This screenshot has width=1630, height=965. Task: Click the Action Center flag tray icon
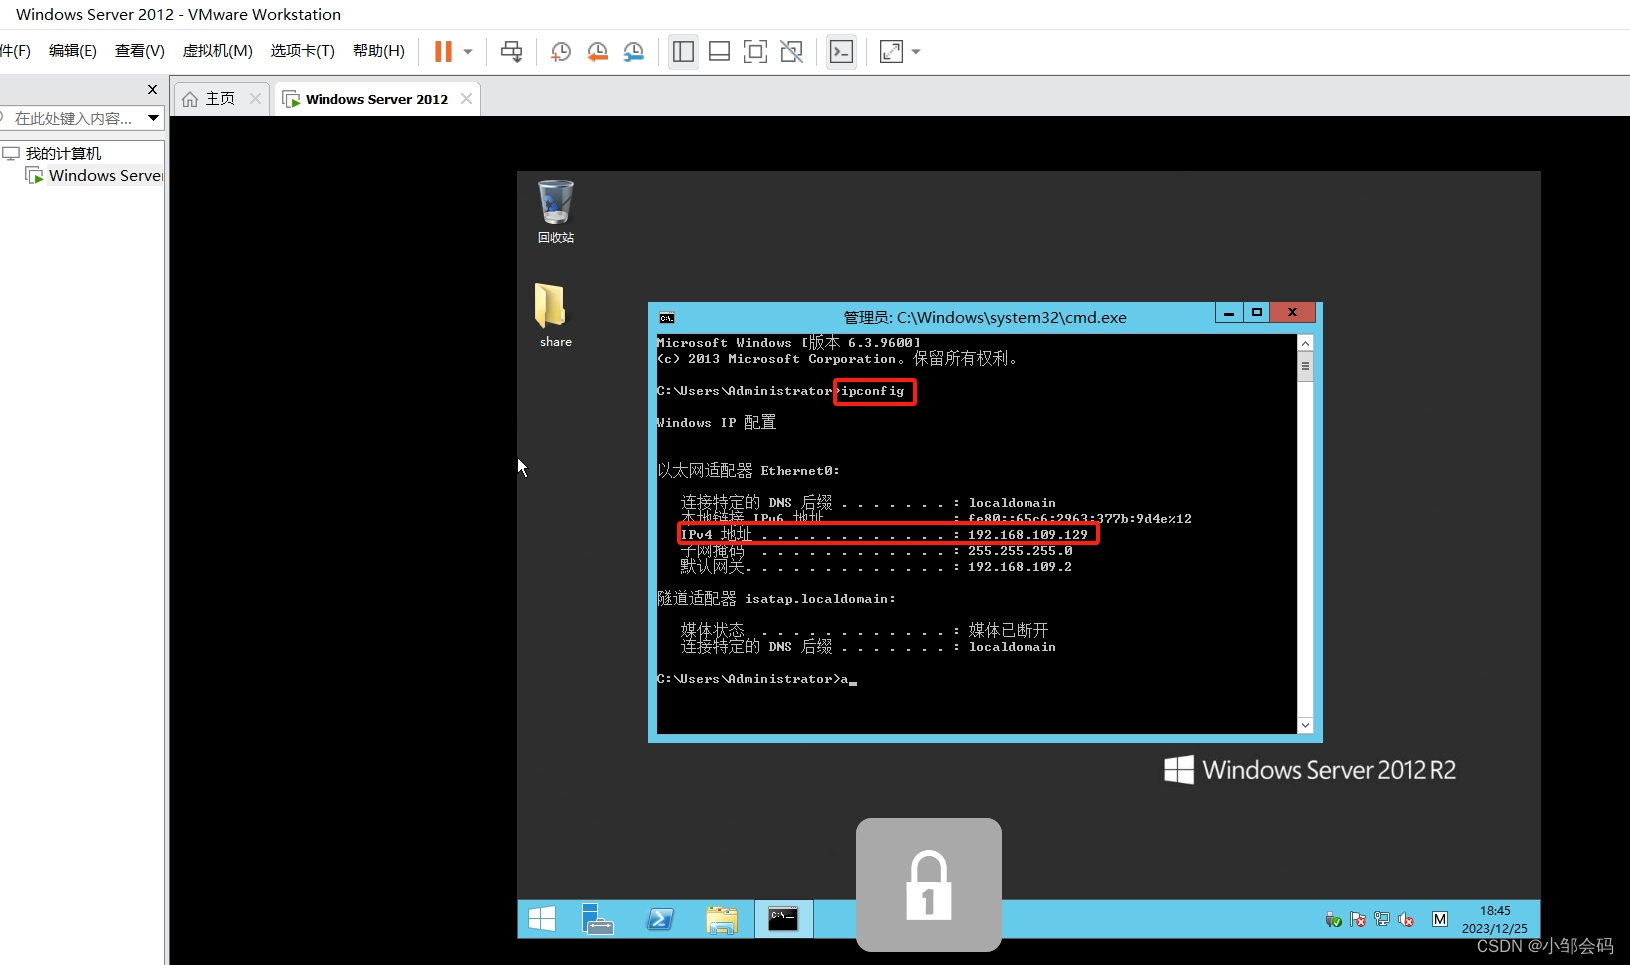[1357, 919]
